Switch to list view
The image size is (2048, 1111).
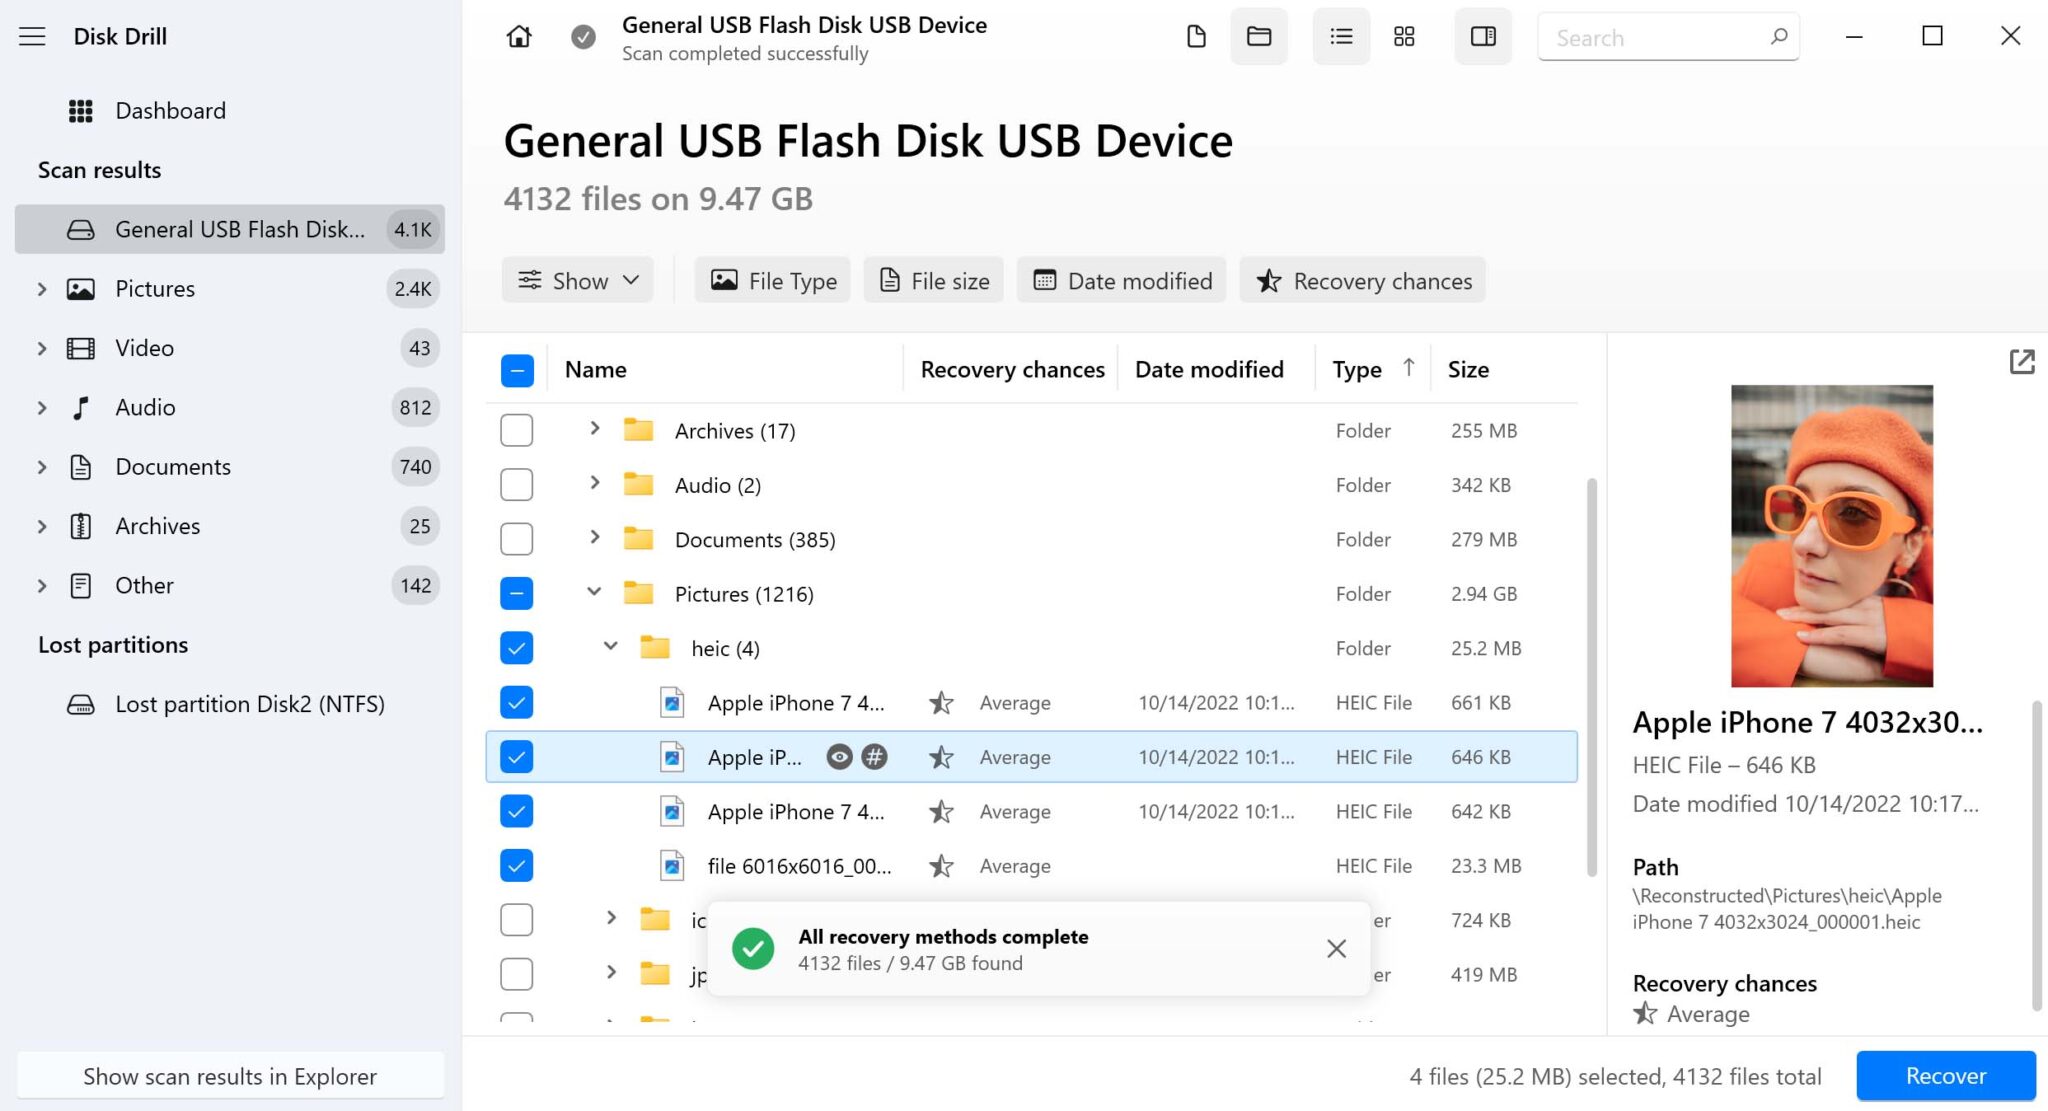tap(1340, 36)
